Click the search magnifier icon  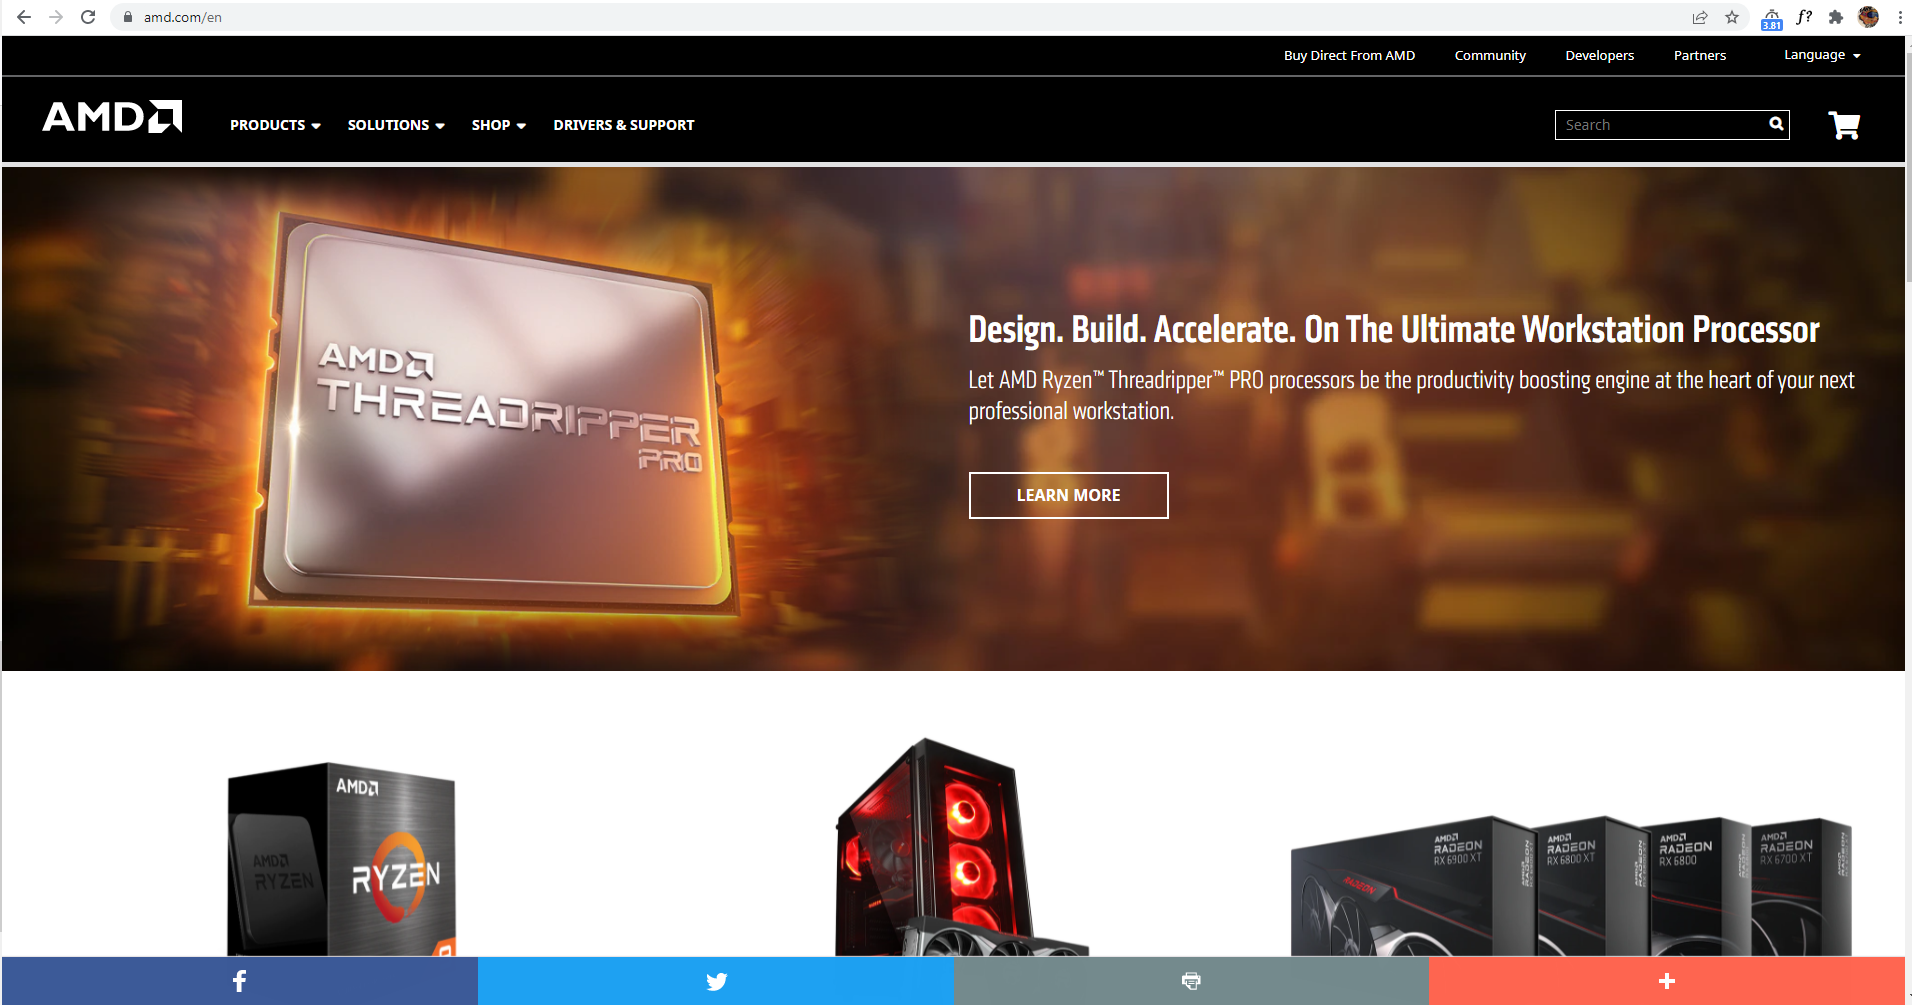point(1775,124)
